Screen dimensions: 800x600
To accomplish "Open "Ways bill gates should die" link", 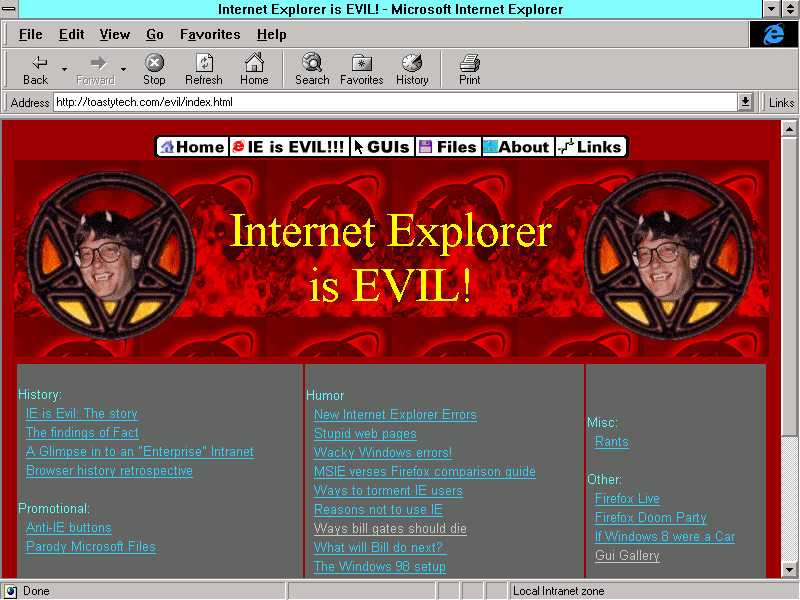I will click(390, 528).
